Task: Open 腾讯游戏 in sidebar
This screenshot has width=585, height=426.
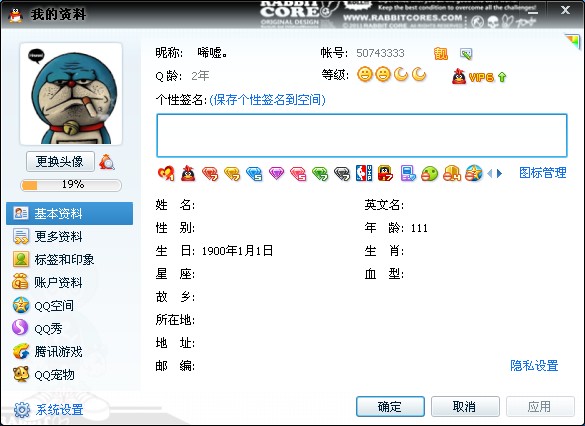Action: pos(69,352)
